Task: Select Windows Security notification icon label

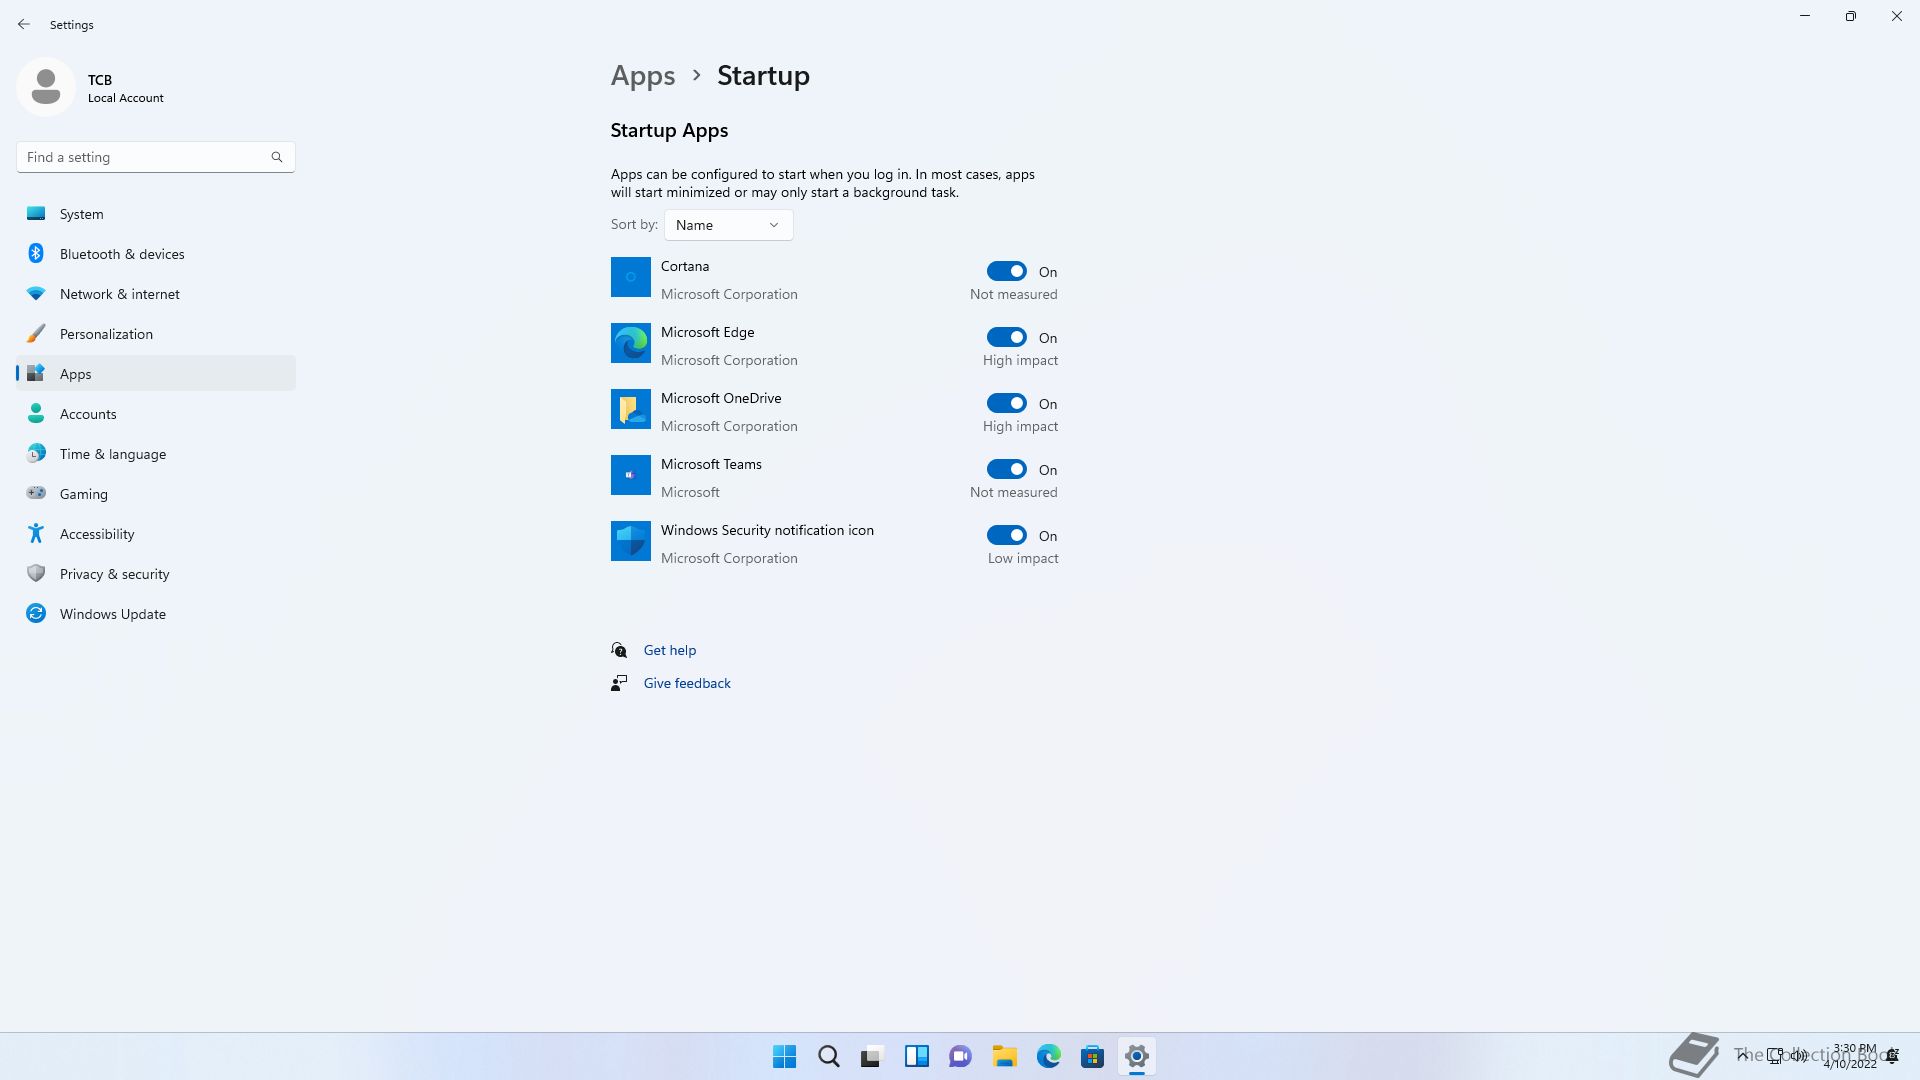Action: (767, 530)
